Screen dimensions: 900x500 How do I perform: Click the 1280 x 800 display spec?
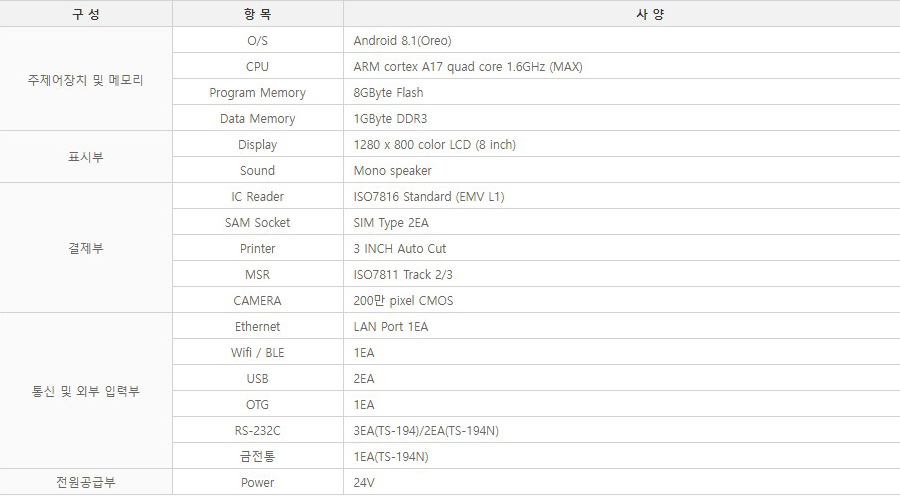[x=435, y=145]
